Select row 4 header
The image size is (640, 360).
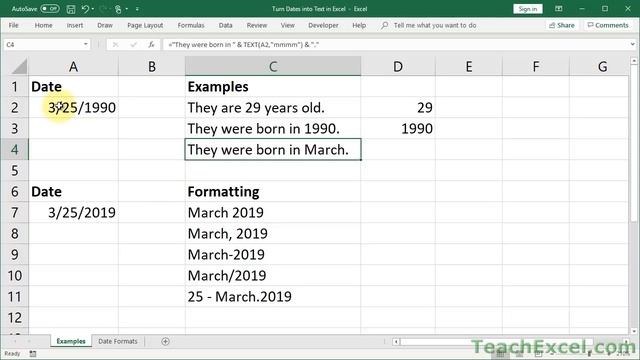coord(15,149)
